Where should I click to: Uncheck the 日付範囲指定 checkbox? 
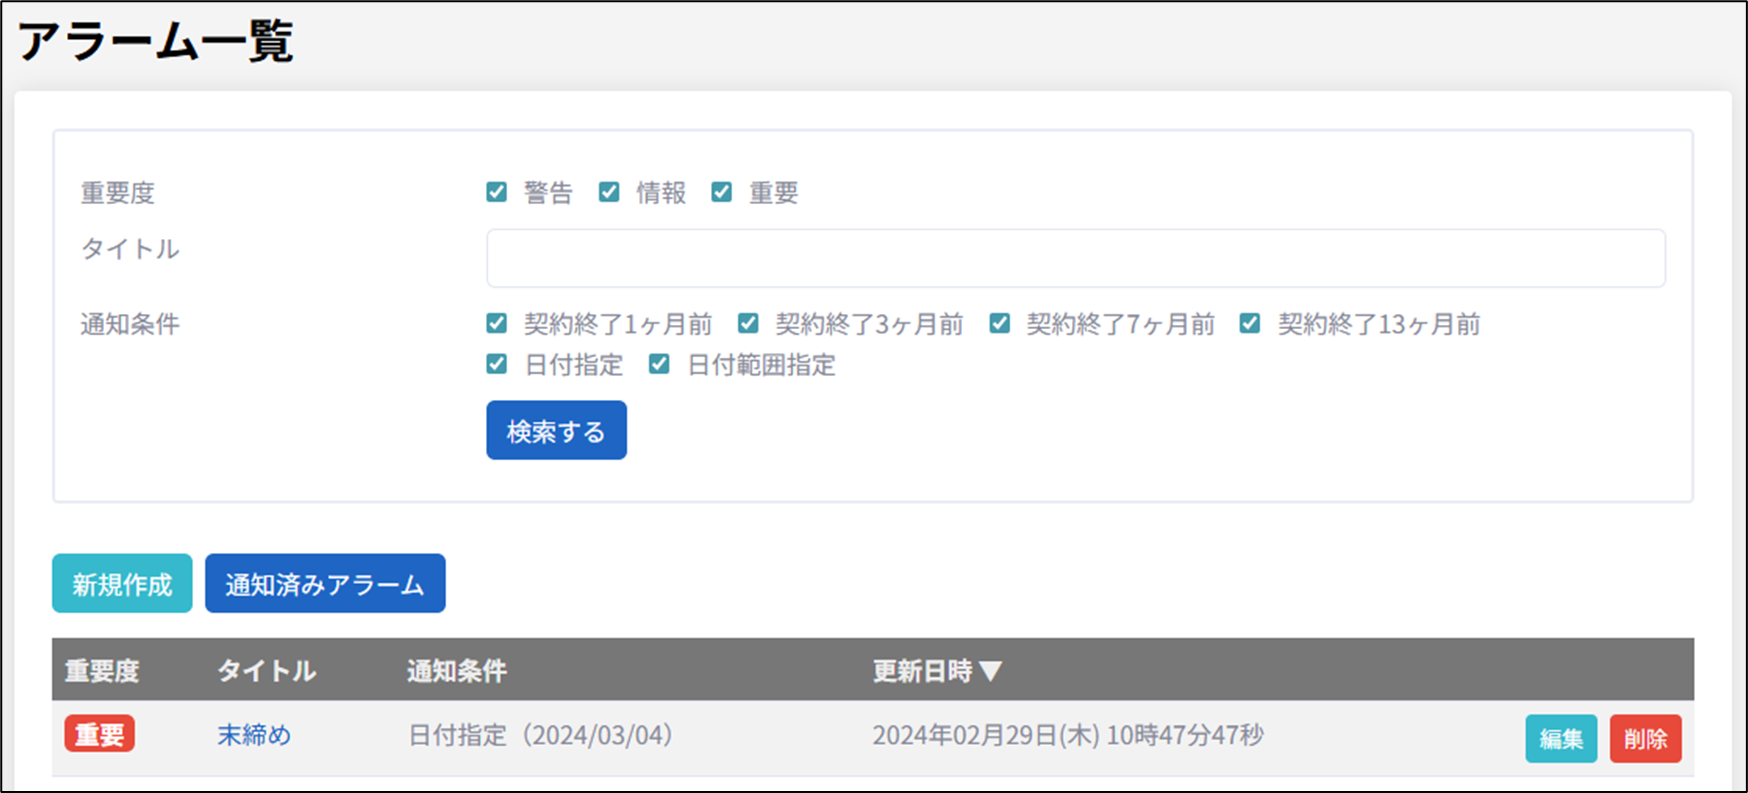coord(659,364)
